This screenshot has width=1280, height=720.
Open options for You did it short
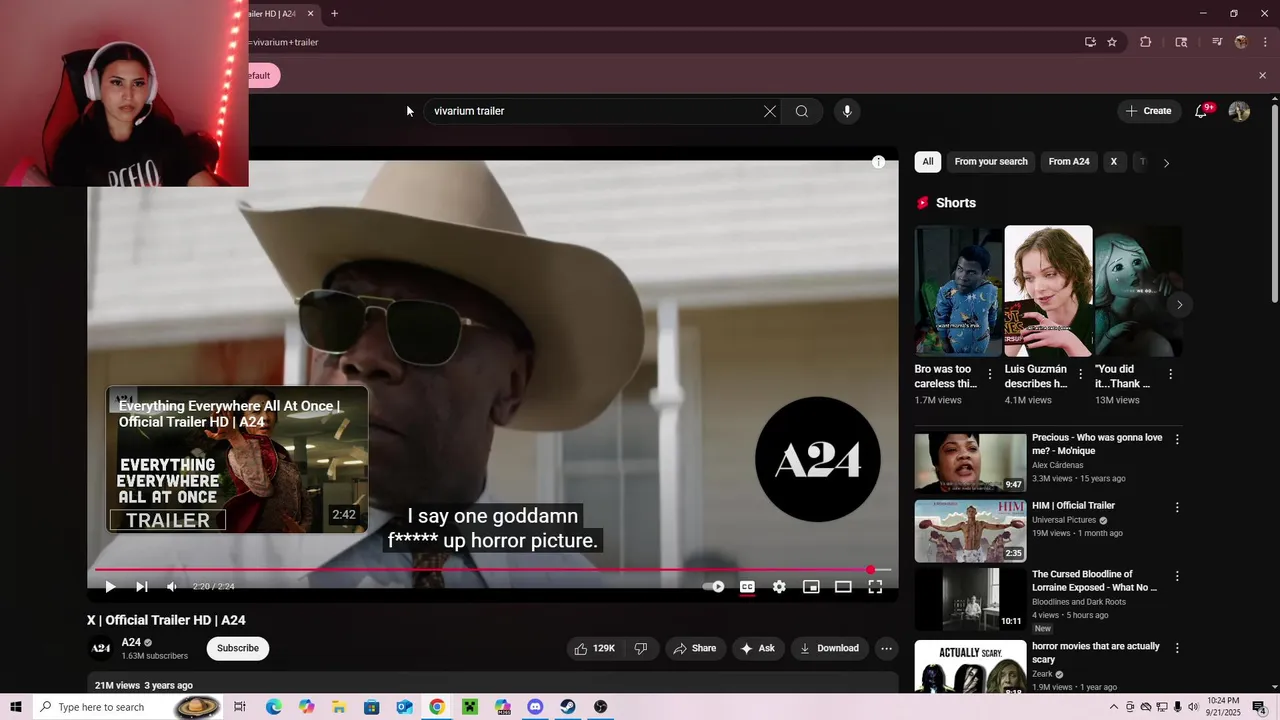(x=1170, y=374)
